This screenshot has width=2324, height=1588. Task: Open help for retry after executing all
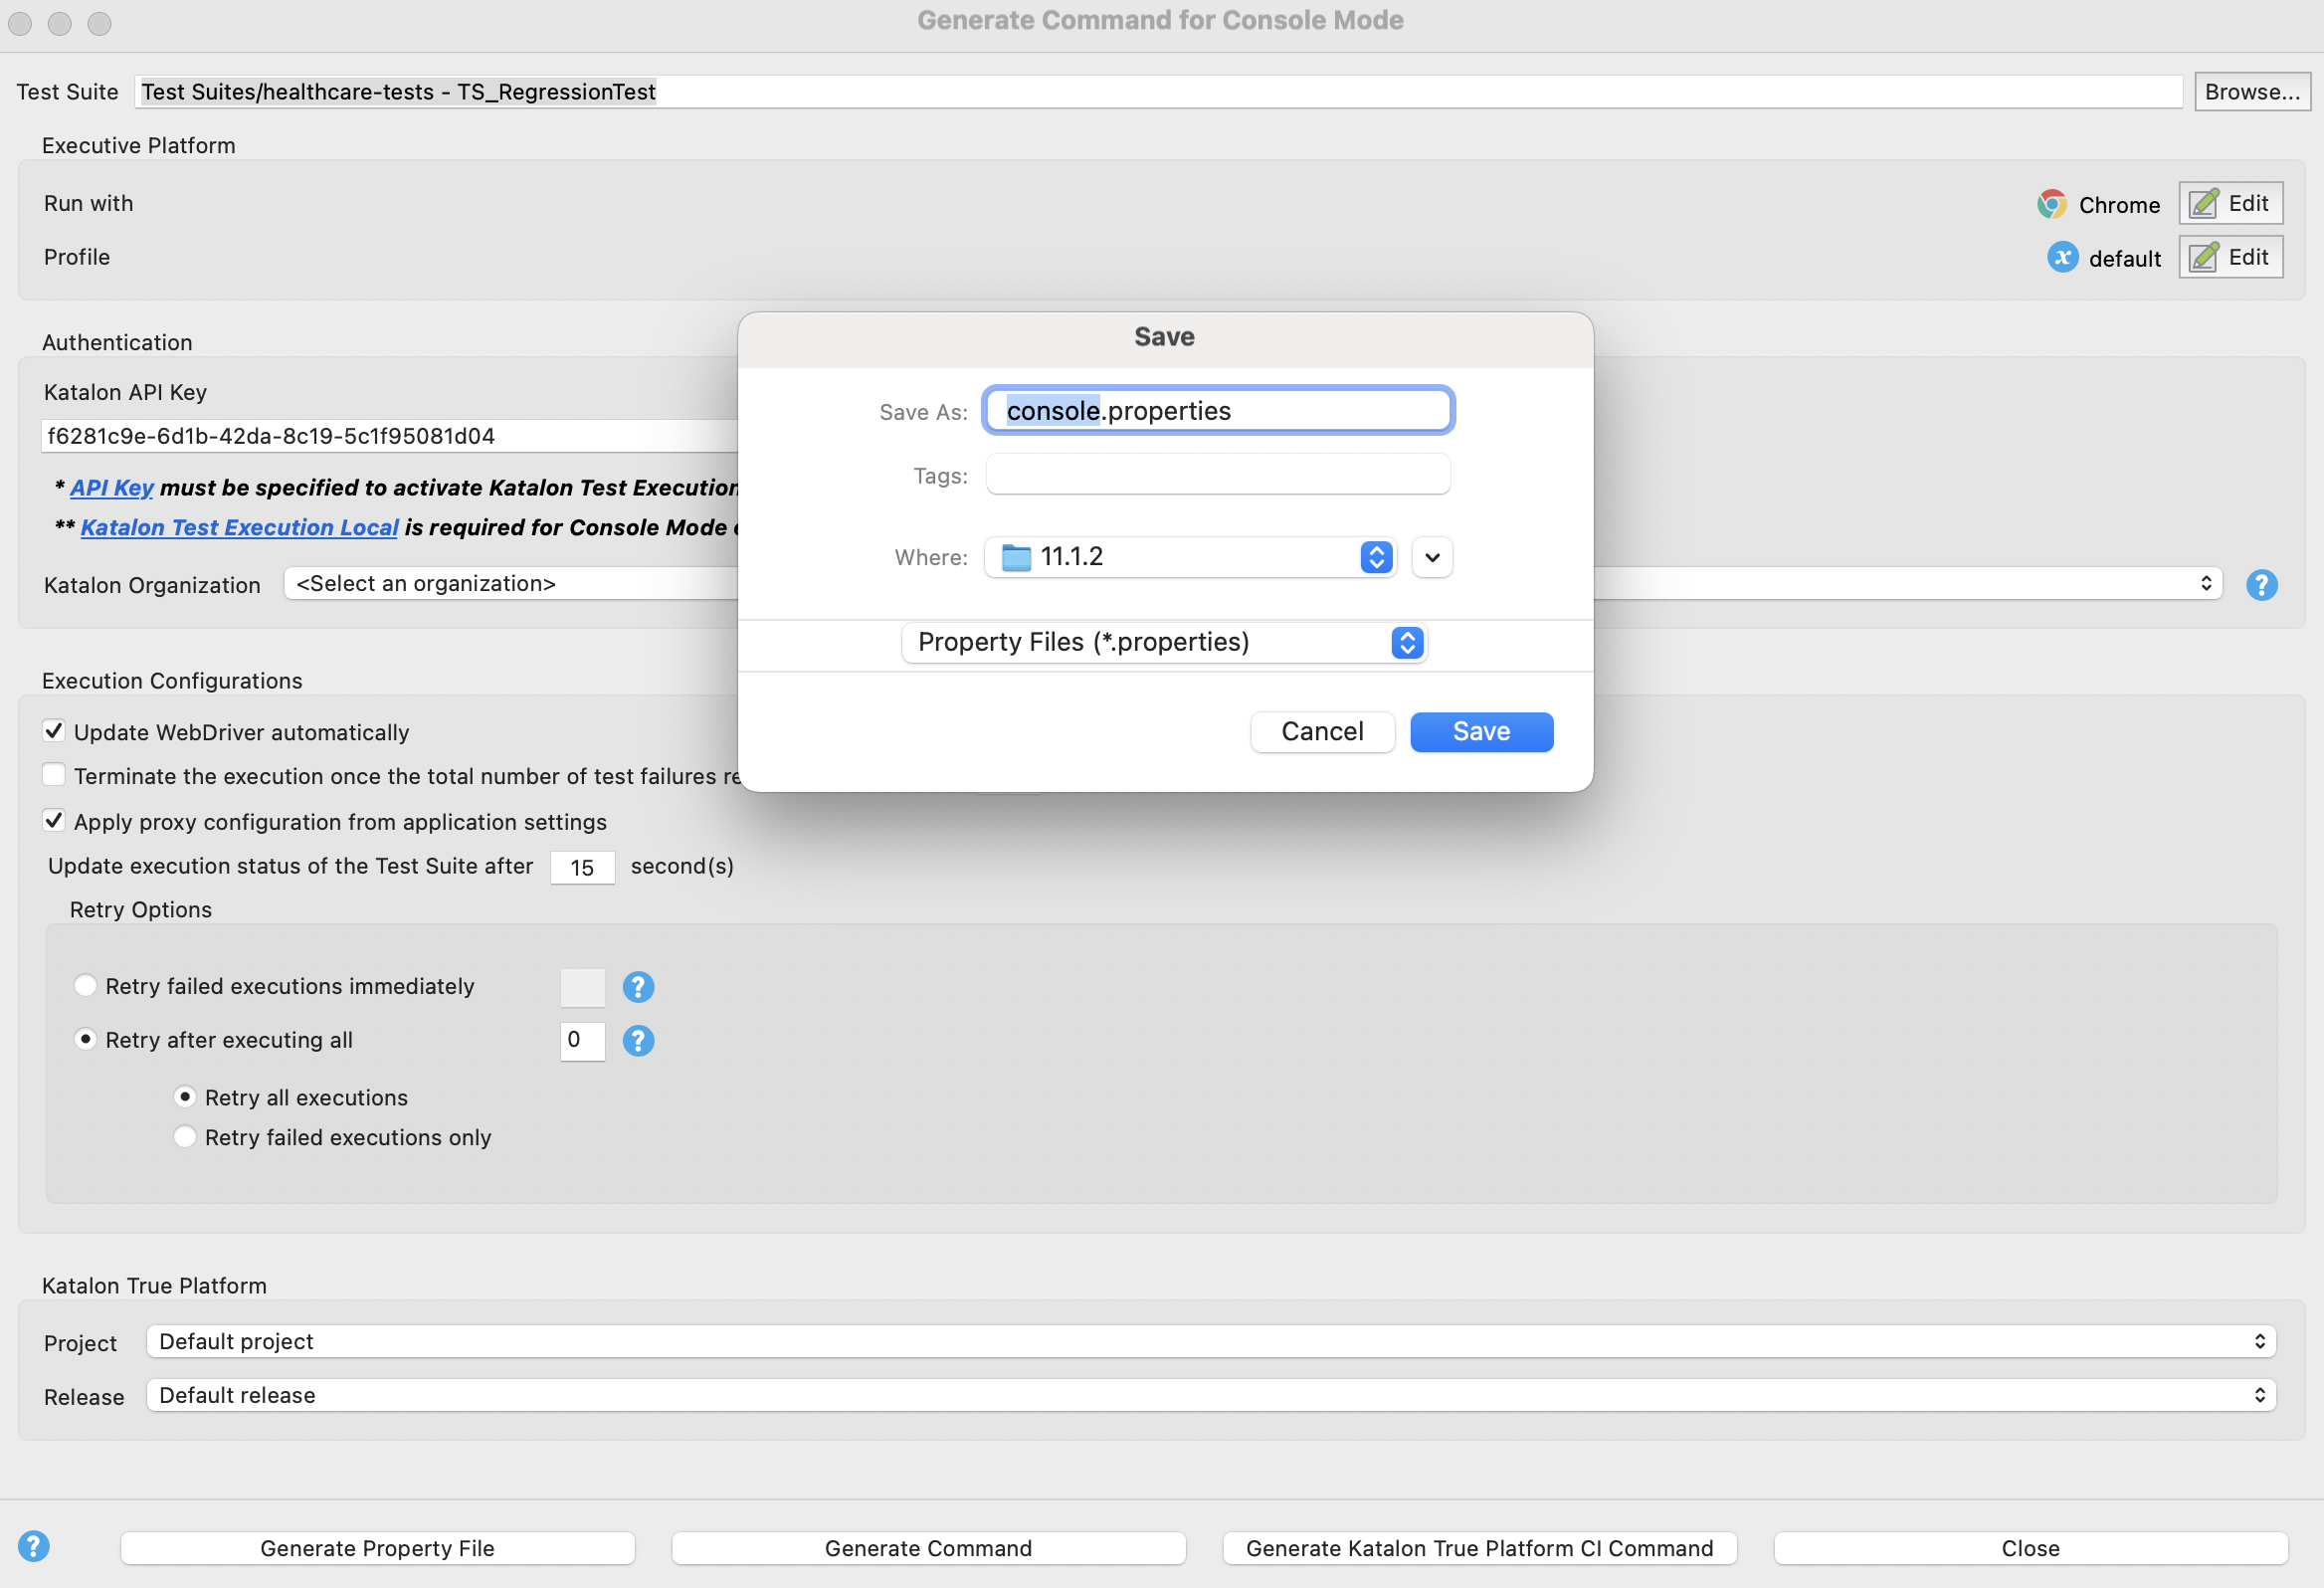tap(638, 1041)
